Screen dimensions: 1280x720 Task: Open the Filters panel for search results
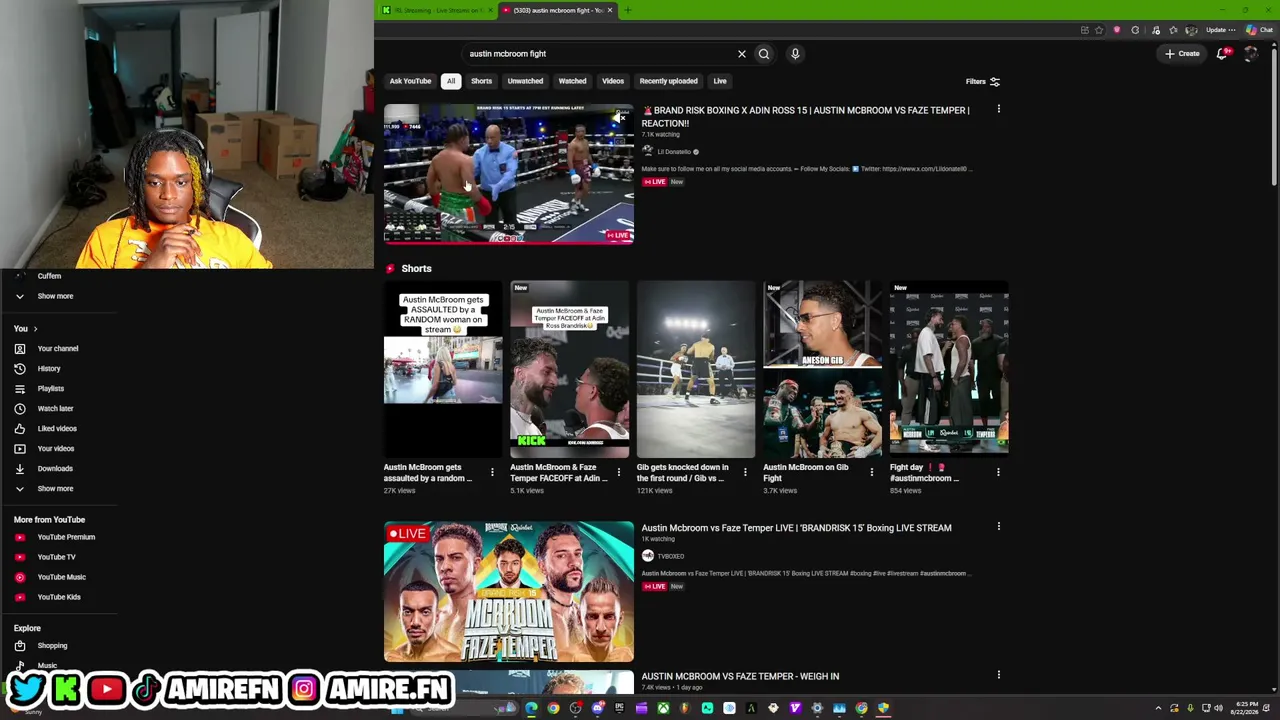coord(982,82)
